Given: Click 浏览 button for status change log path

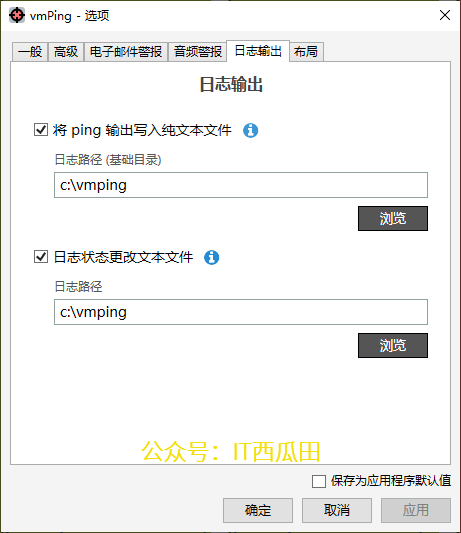Looking at the screenshot, I should coord(393,345).
